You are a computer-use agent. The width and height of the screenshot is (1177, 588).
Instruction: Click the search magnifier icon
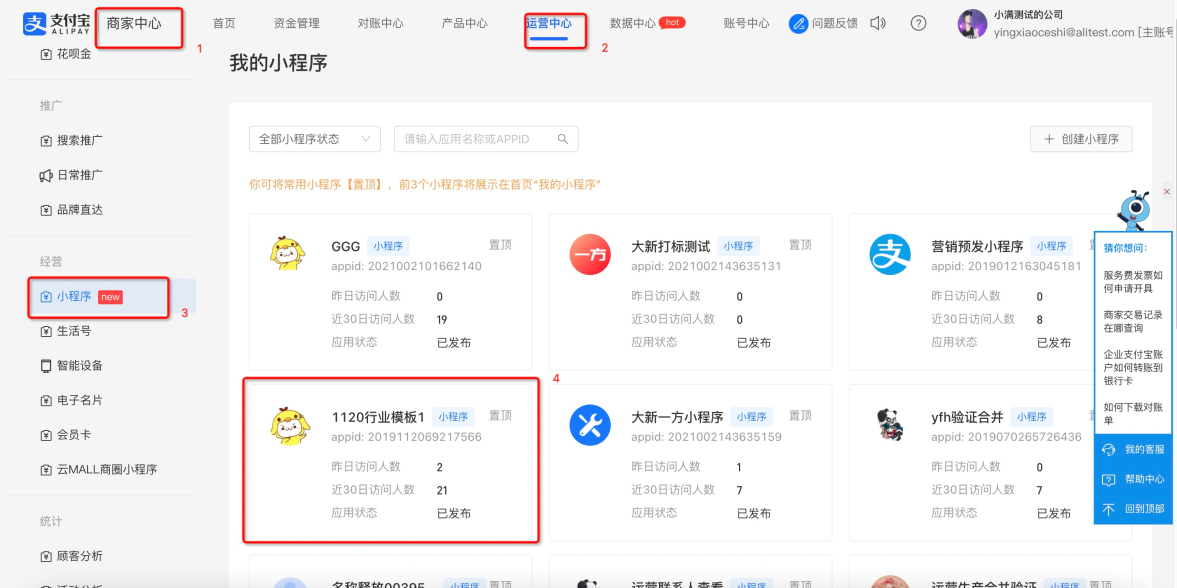coord(562,139)
